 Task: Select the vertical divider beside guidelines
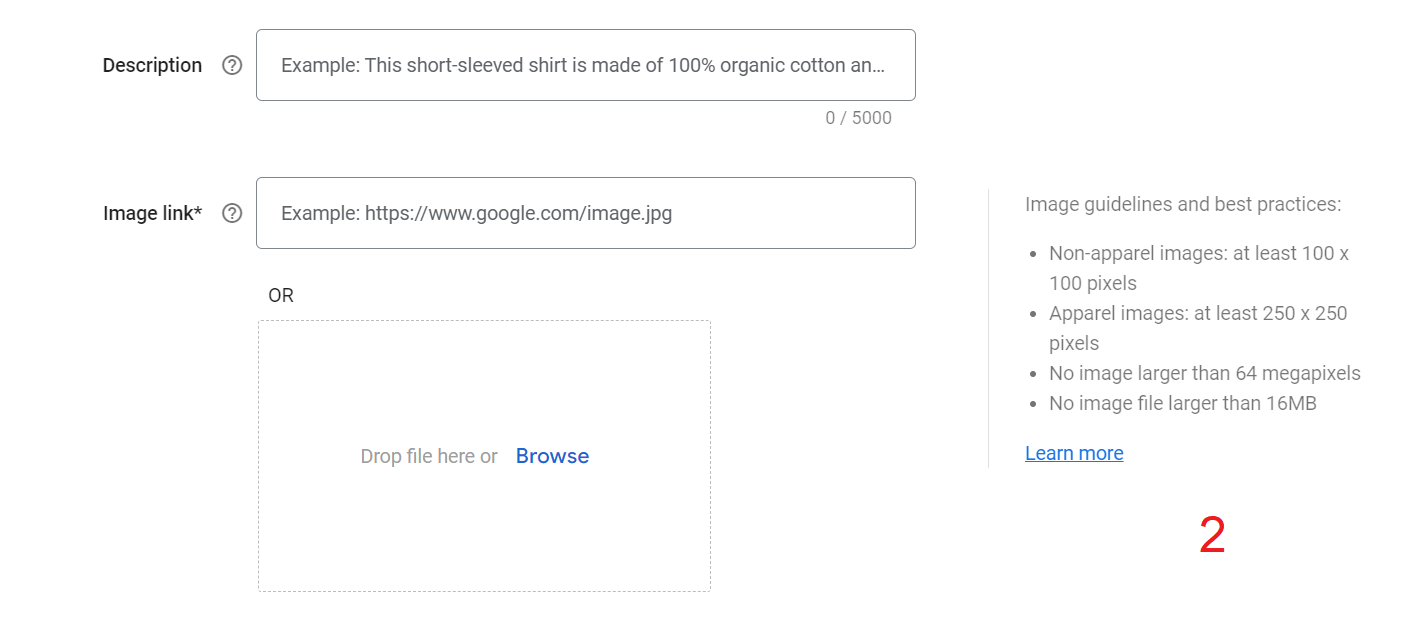[988, 328]
